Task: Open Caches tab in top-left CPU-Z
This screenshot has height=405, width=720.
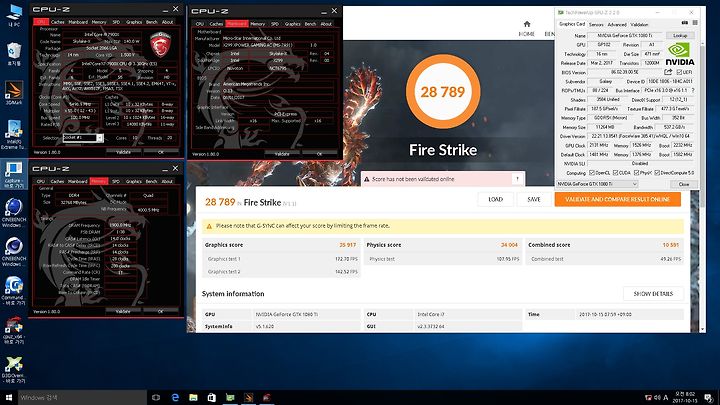Action: coord(57,22)
